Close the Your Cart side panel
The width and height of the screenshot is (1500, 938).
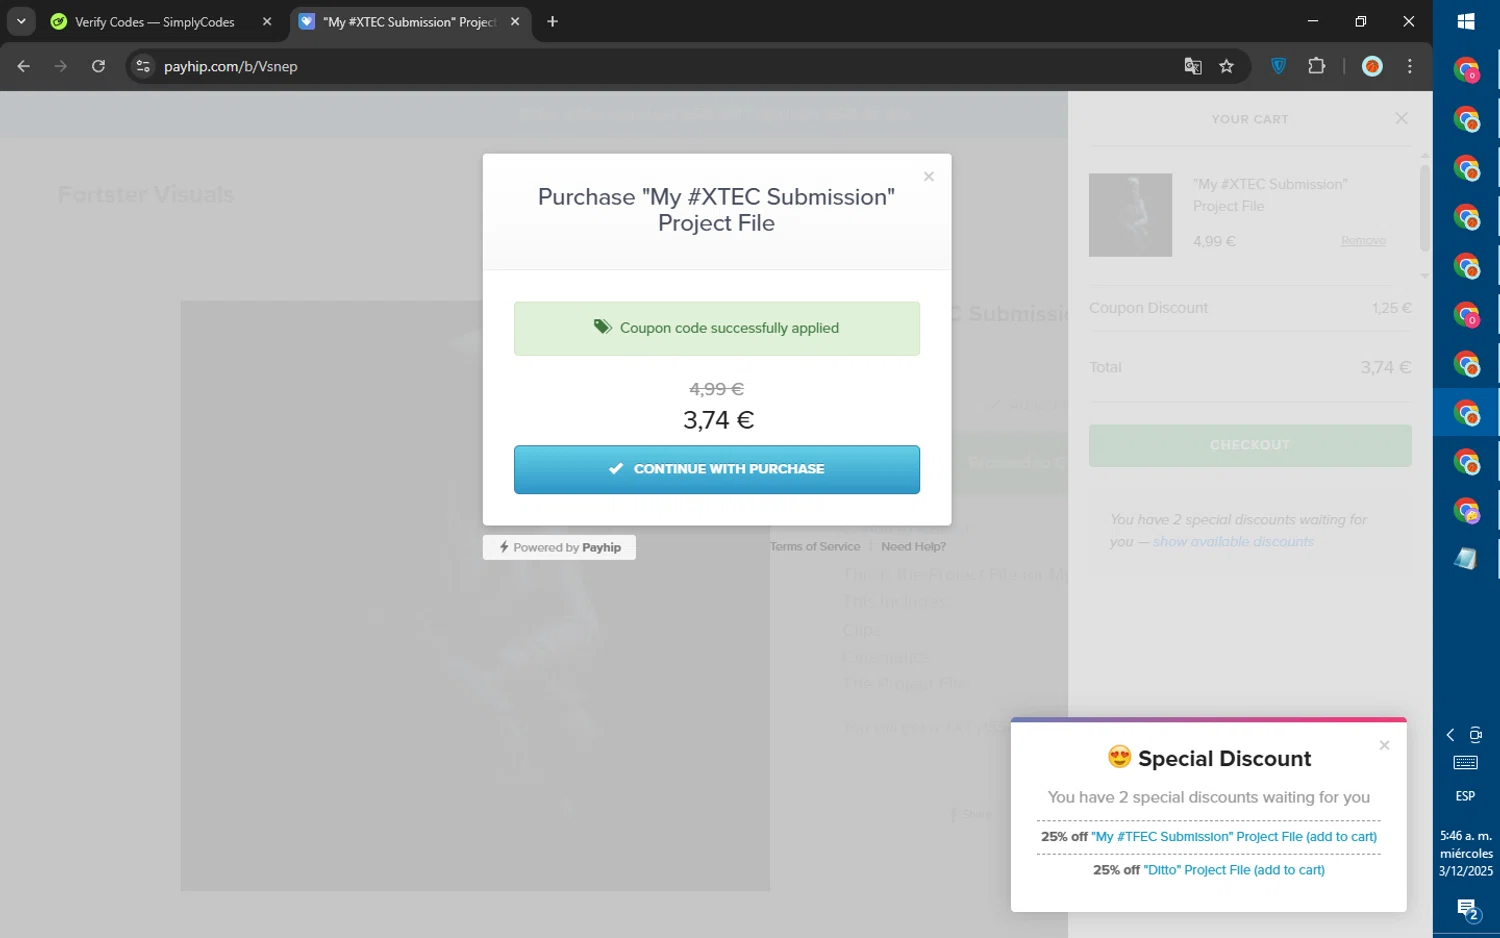click(x=1401, y=118)
